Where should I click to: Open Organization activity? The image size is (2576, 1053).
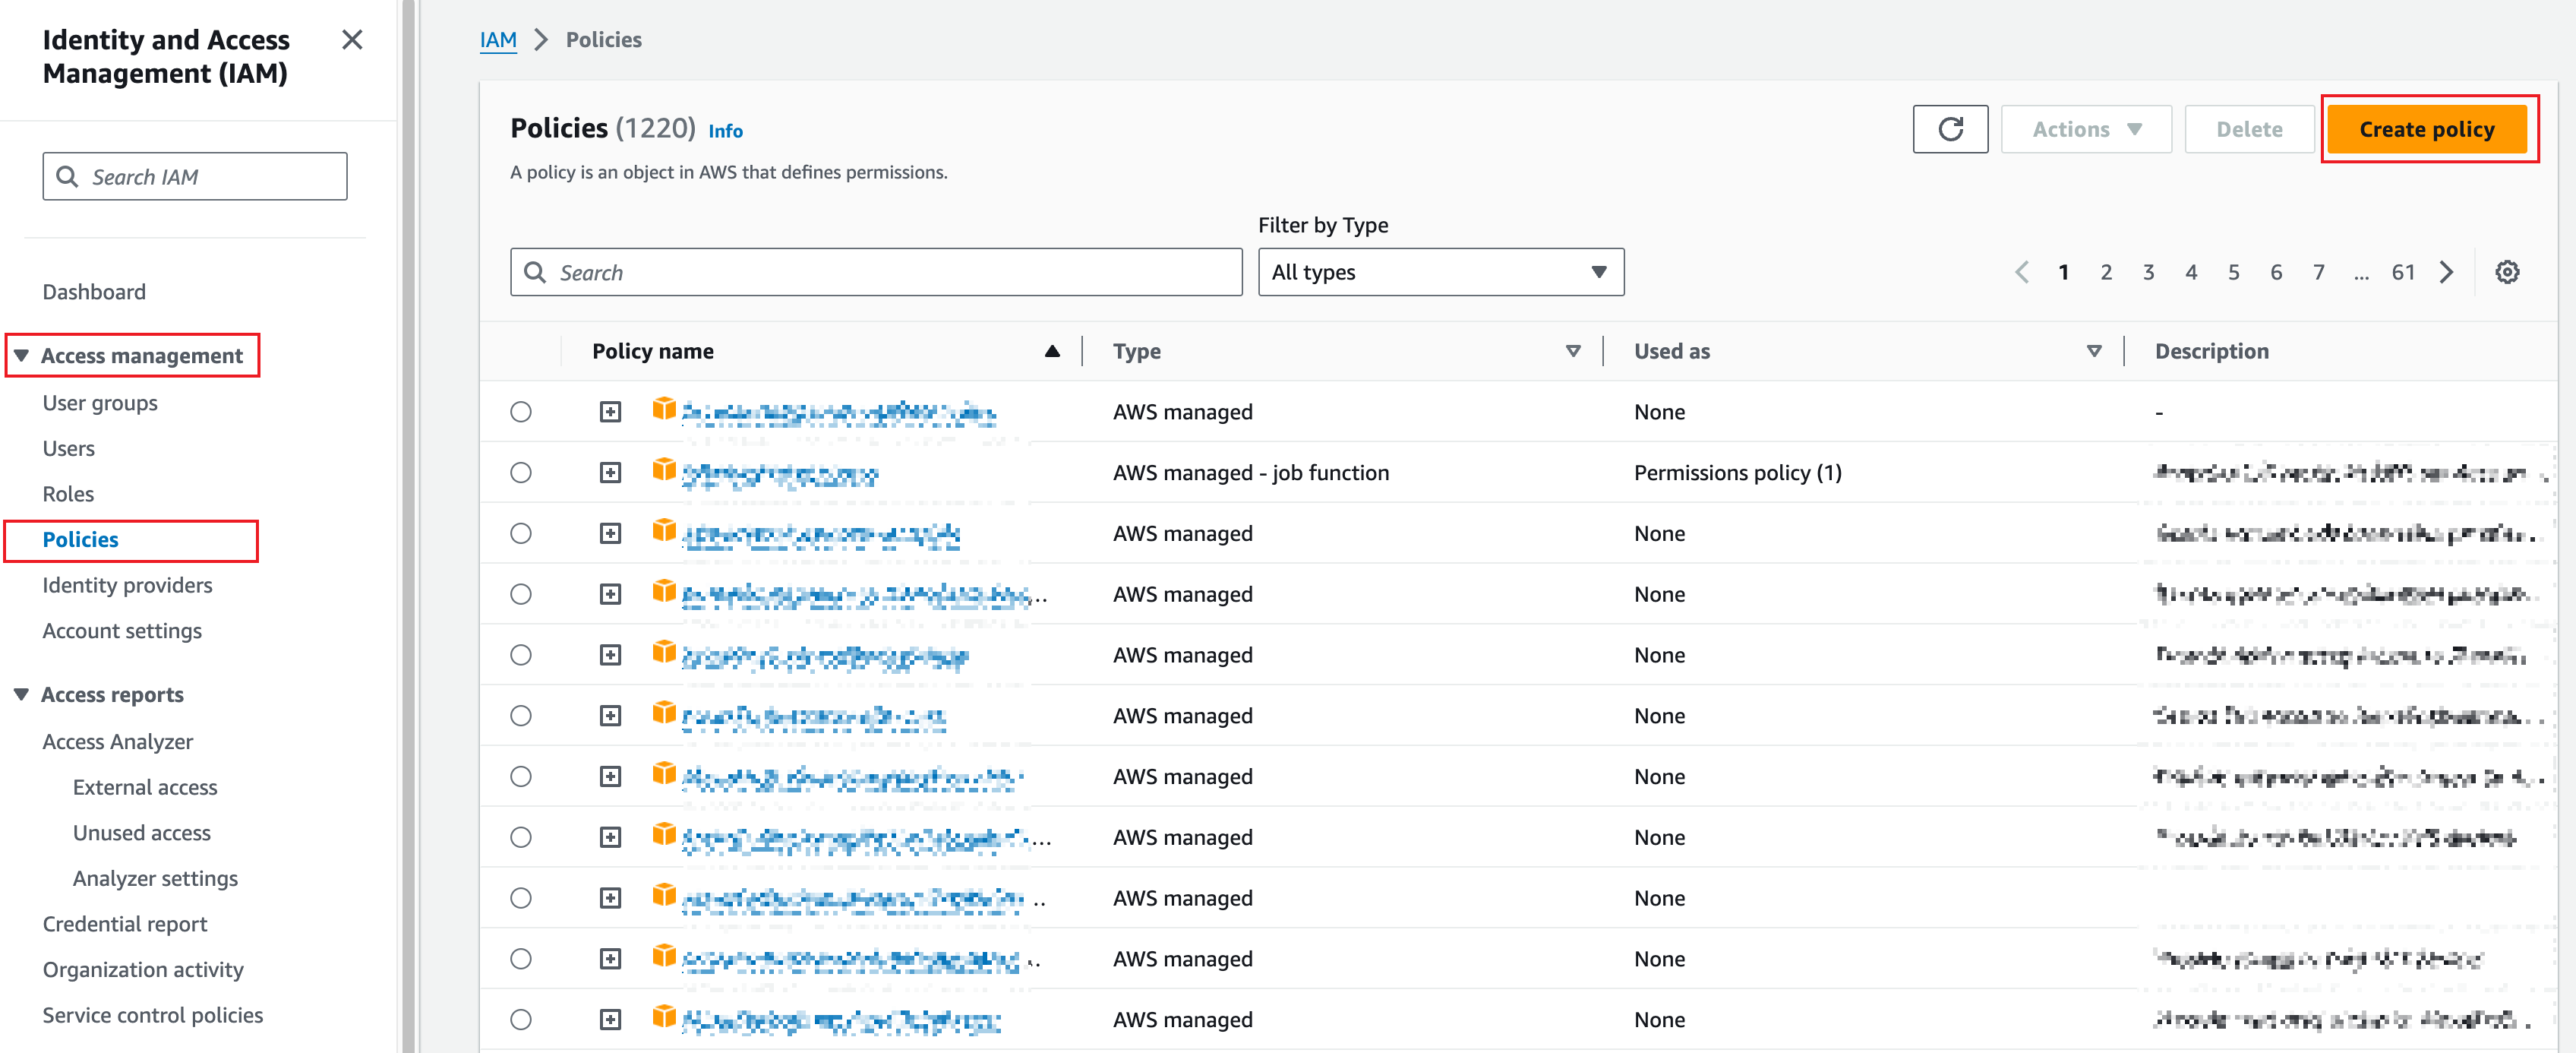pos(143,970)
